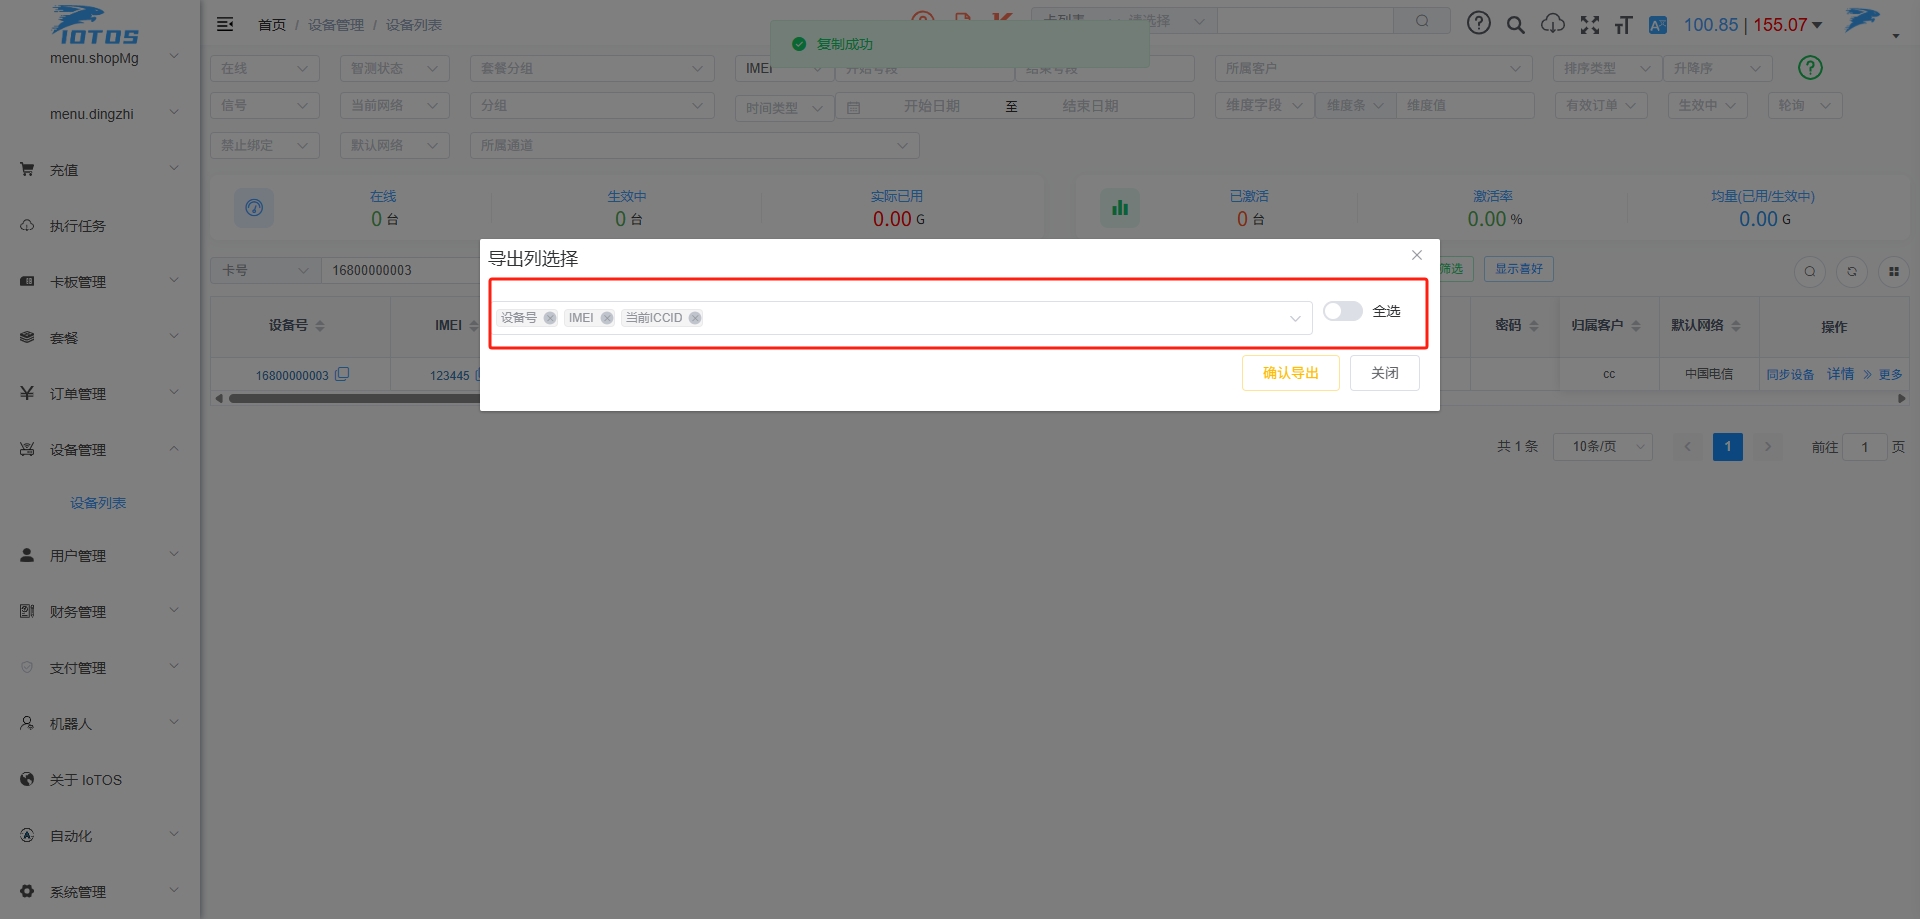
Task: Click the table refresh circle icon
Action: [x=1852, y=271]
